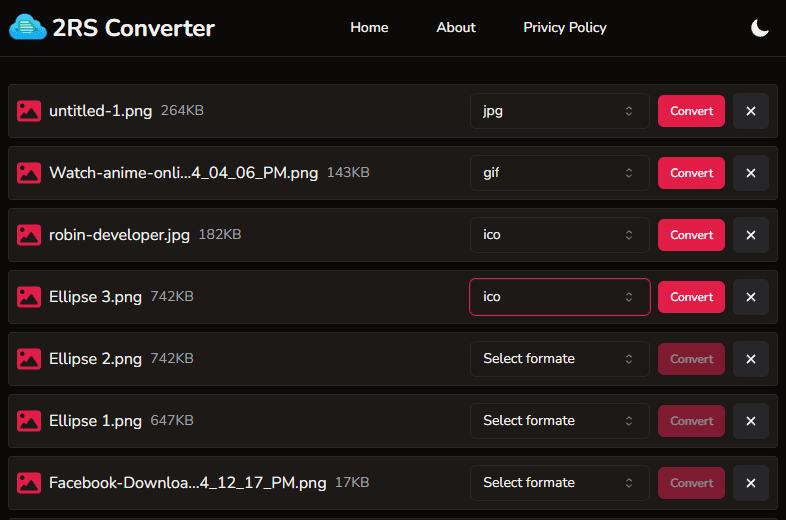Open the ico format dropdown for robin-developer.jpg

pyautogui.click(x=559, y=235)
